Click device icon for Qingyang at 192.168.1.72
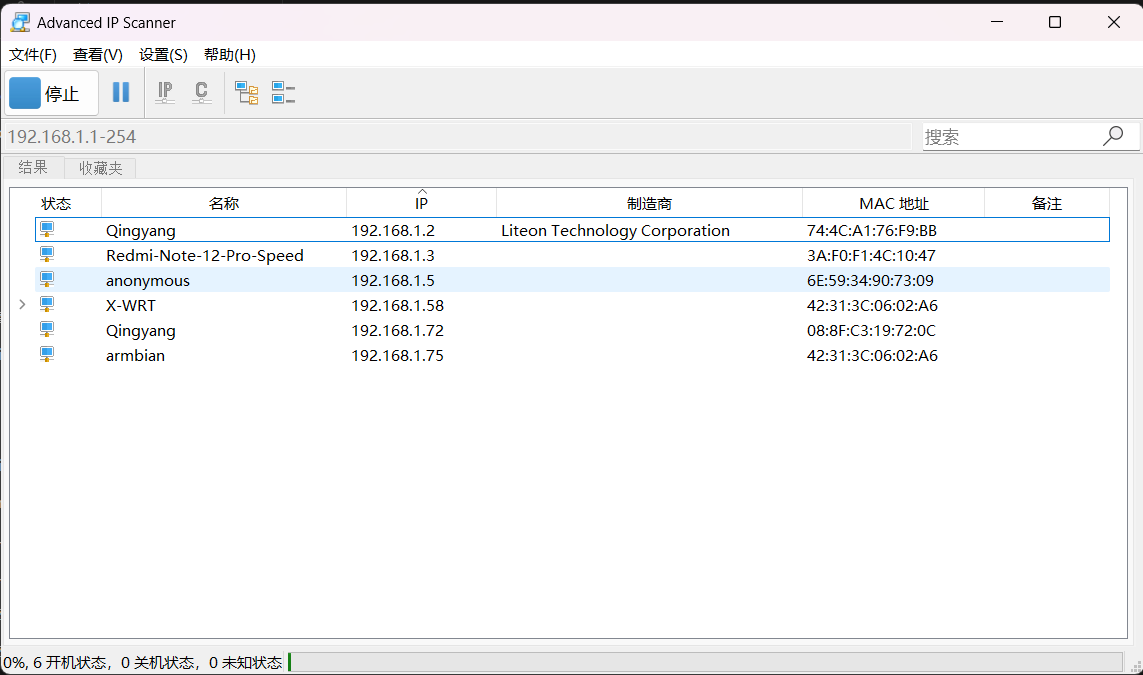The image size is (1143, 675). [47, 329]
